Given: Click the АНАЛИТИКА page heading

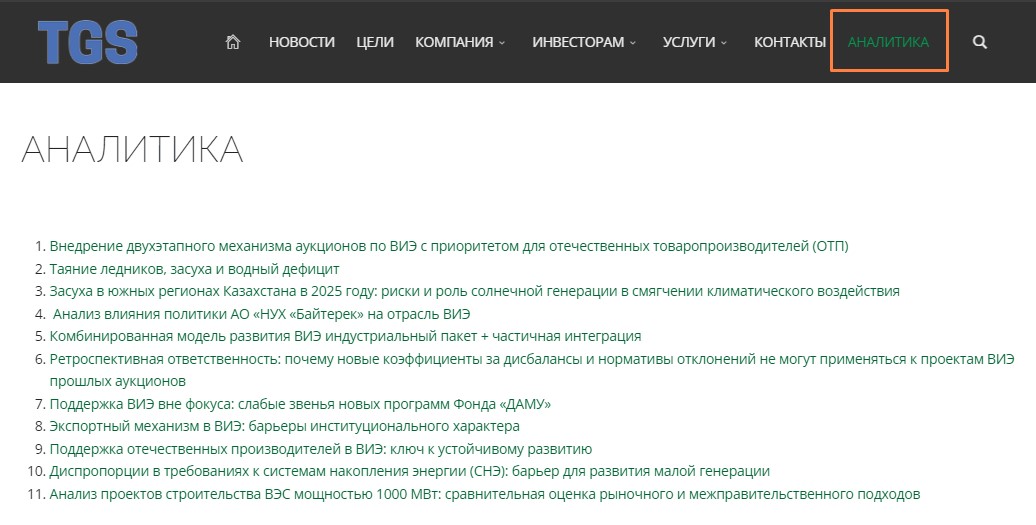Looking at the screenshot, I should pos(132,149).
